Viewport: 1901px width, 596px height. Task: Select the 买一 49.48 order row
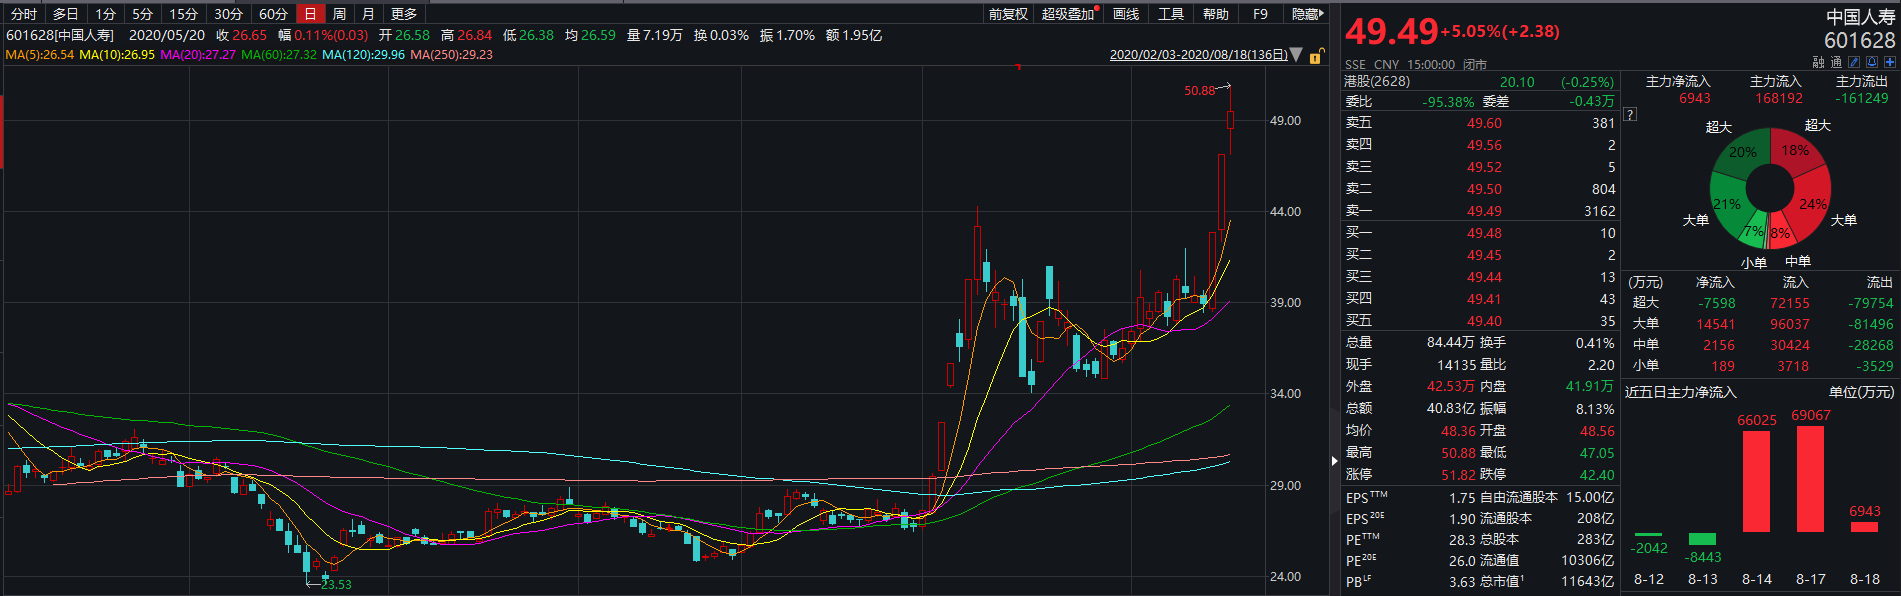(1479, 233)
